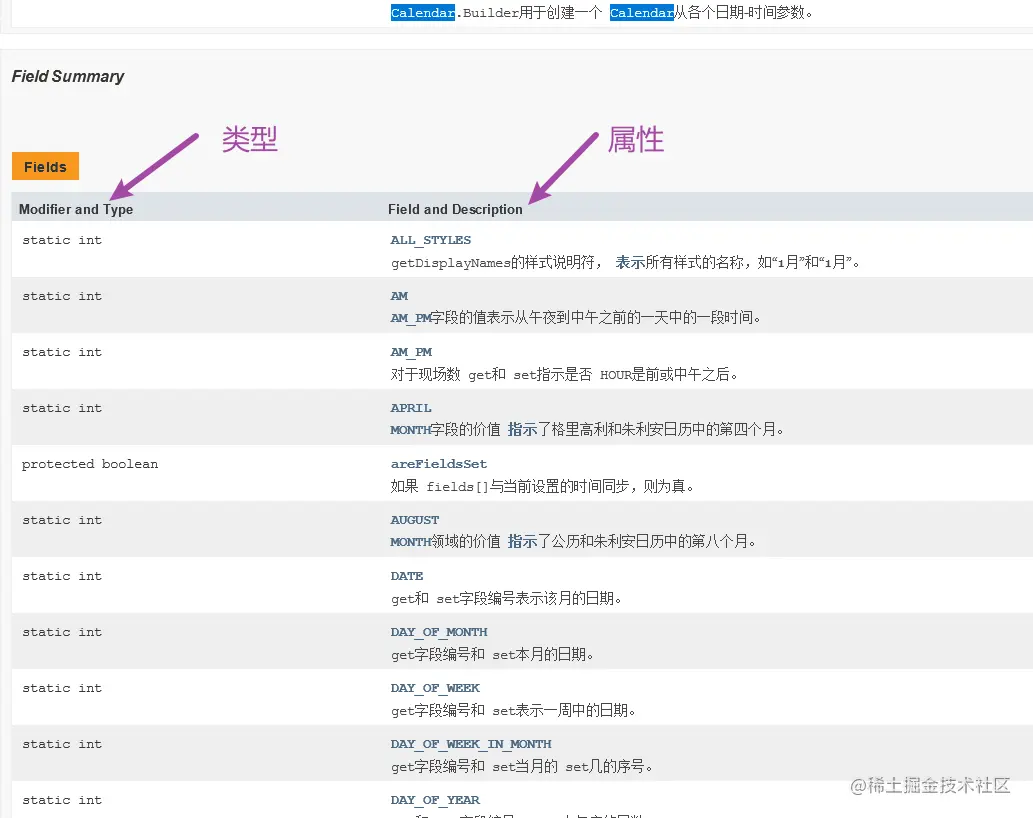1033x818 pixels.
Task: Navigate to the DAY_OF_MONTH field
Action: tap(438, 632)
